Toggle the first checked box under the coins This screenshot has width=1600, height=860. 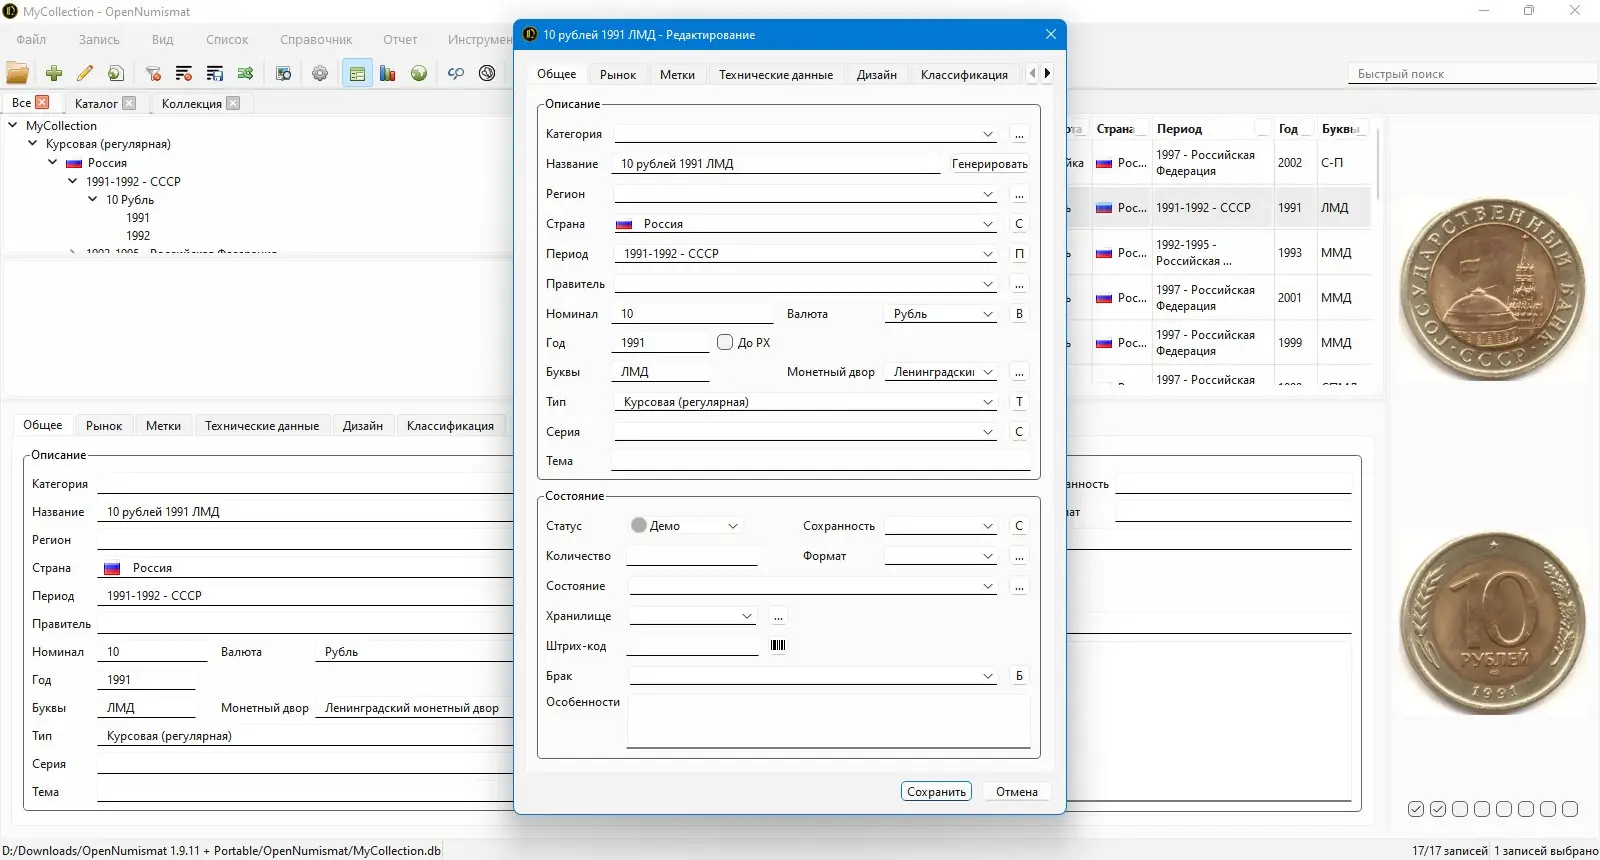[1416, 809]
